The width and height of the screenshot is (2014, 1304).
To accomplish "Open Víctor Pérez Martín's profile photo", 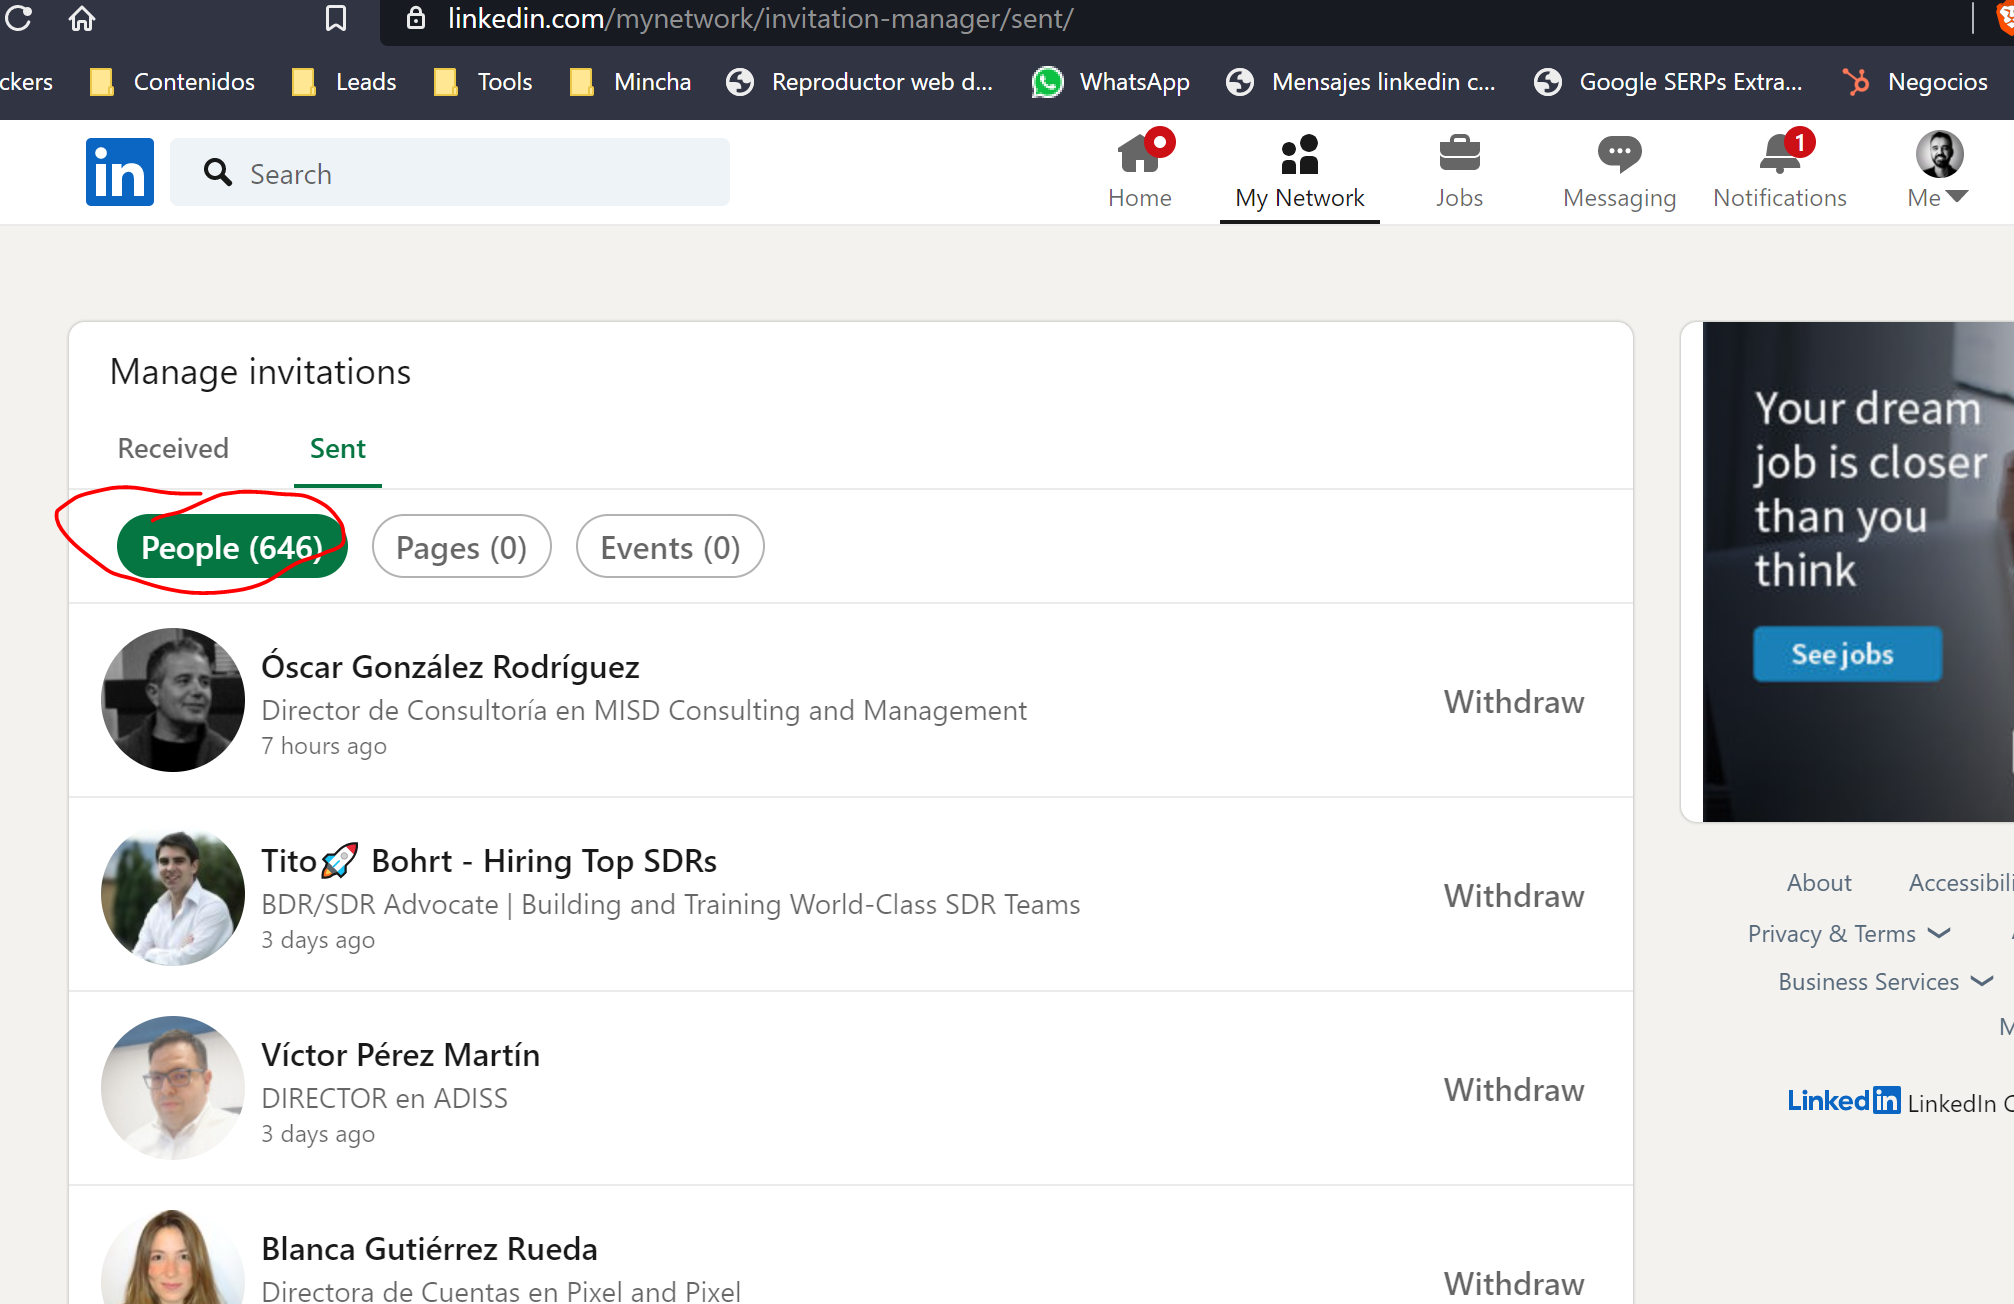I will click(x=173, y=1088).
